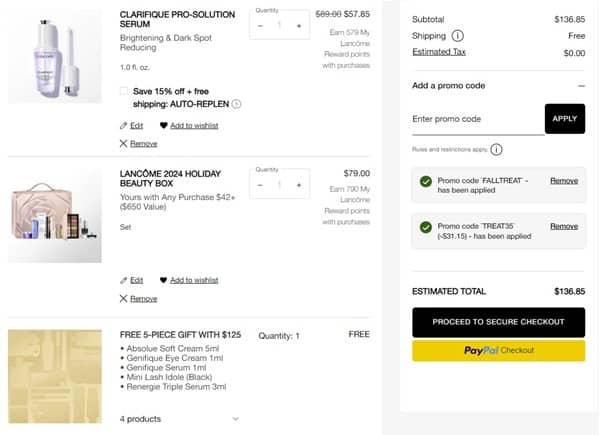Image resolution: width=600 pixels, height=435 pixels.
Task: Expand the 4 products gift list
Action: (x=235, y=419)
